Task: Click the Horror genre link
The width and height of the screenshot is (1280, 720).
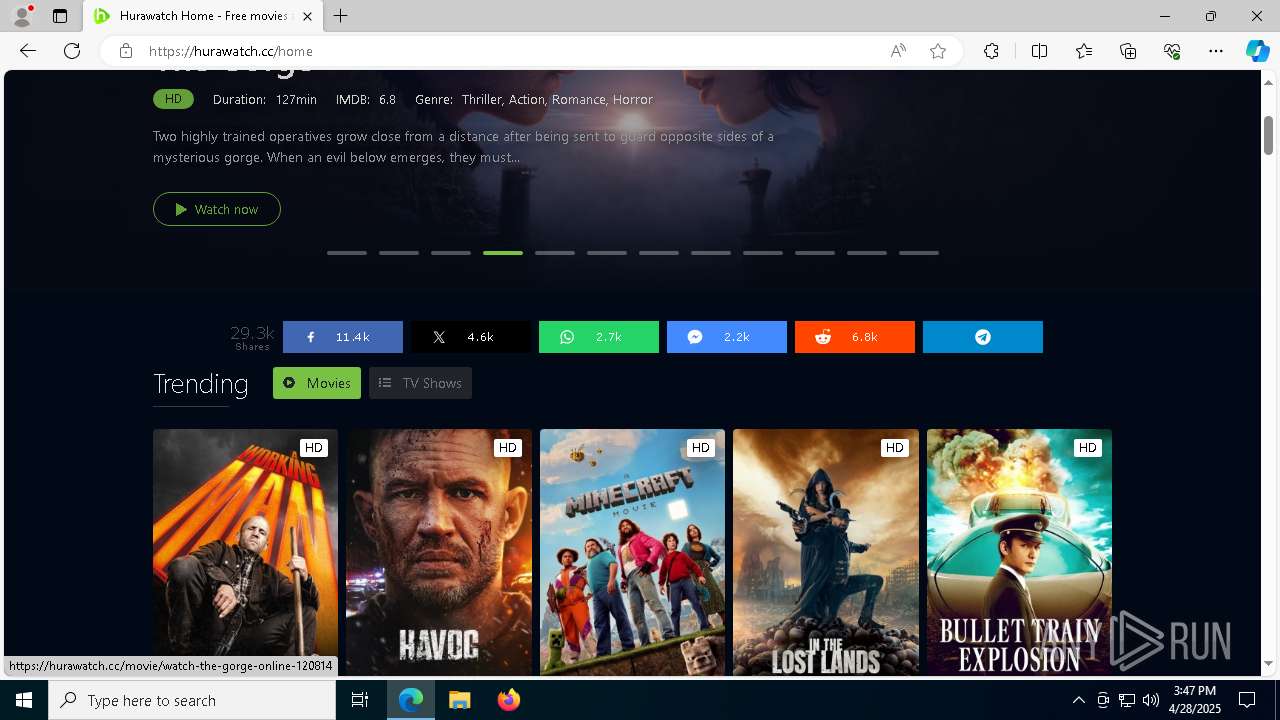Action: [x=632, y=99]
